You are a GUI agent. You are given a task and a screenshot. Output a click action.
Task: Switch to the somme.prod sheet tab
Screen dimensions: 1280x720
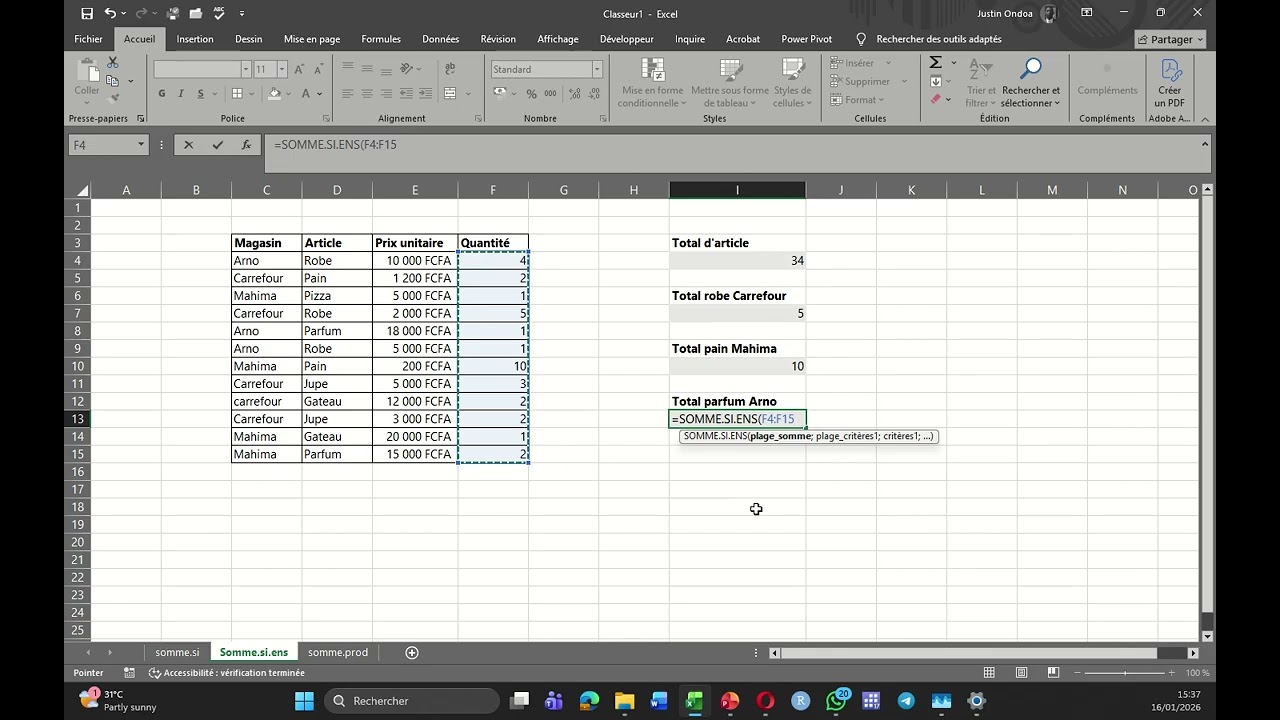(338, 652)
